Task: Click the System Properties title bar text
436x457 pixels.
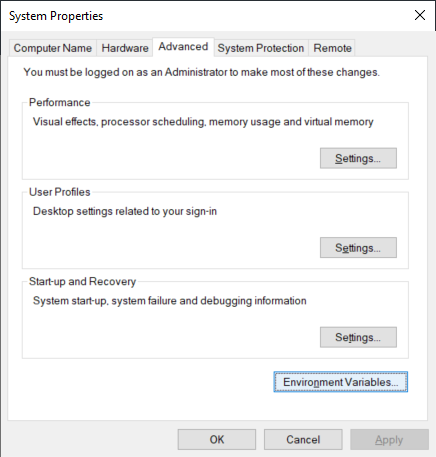Action: [x=56, y=16]
